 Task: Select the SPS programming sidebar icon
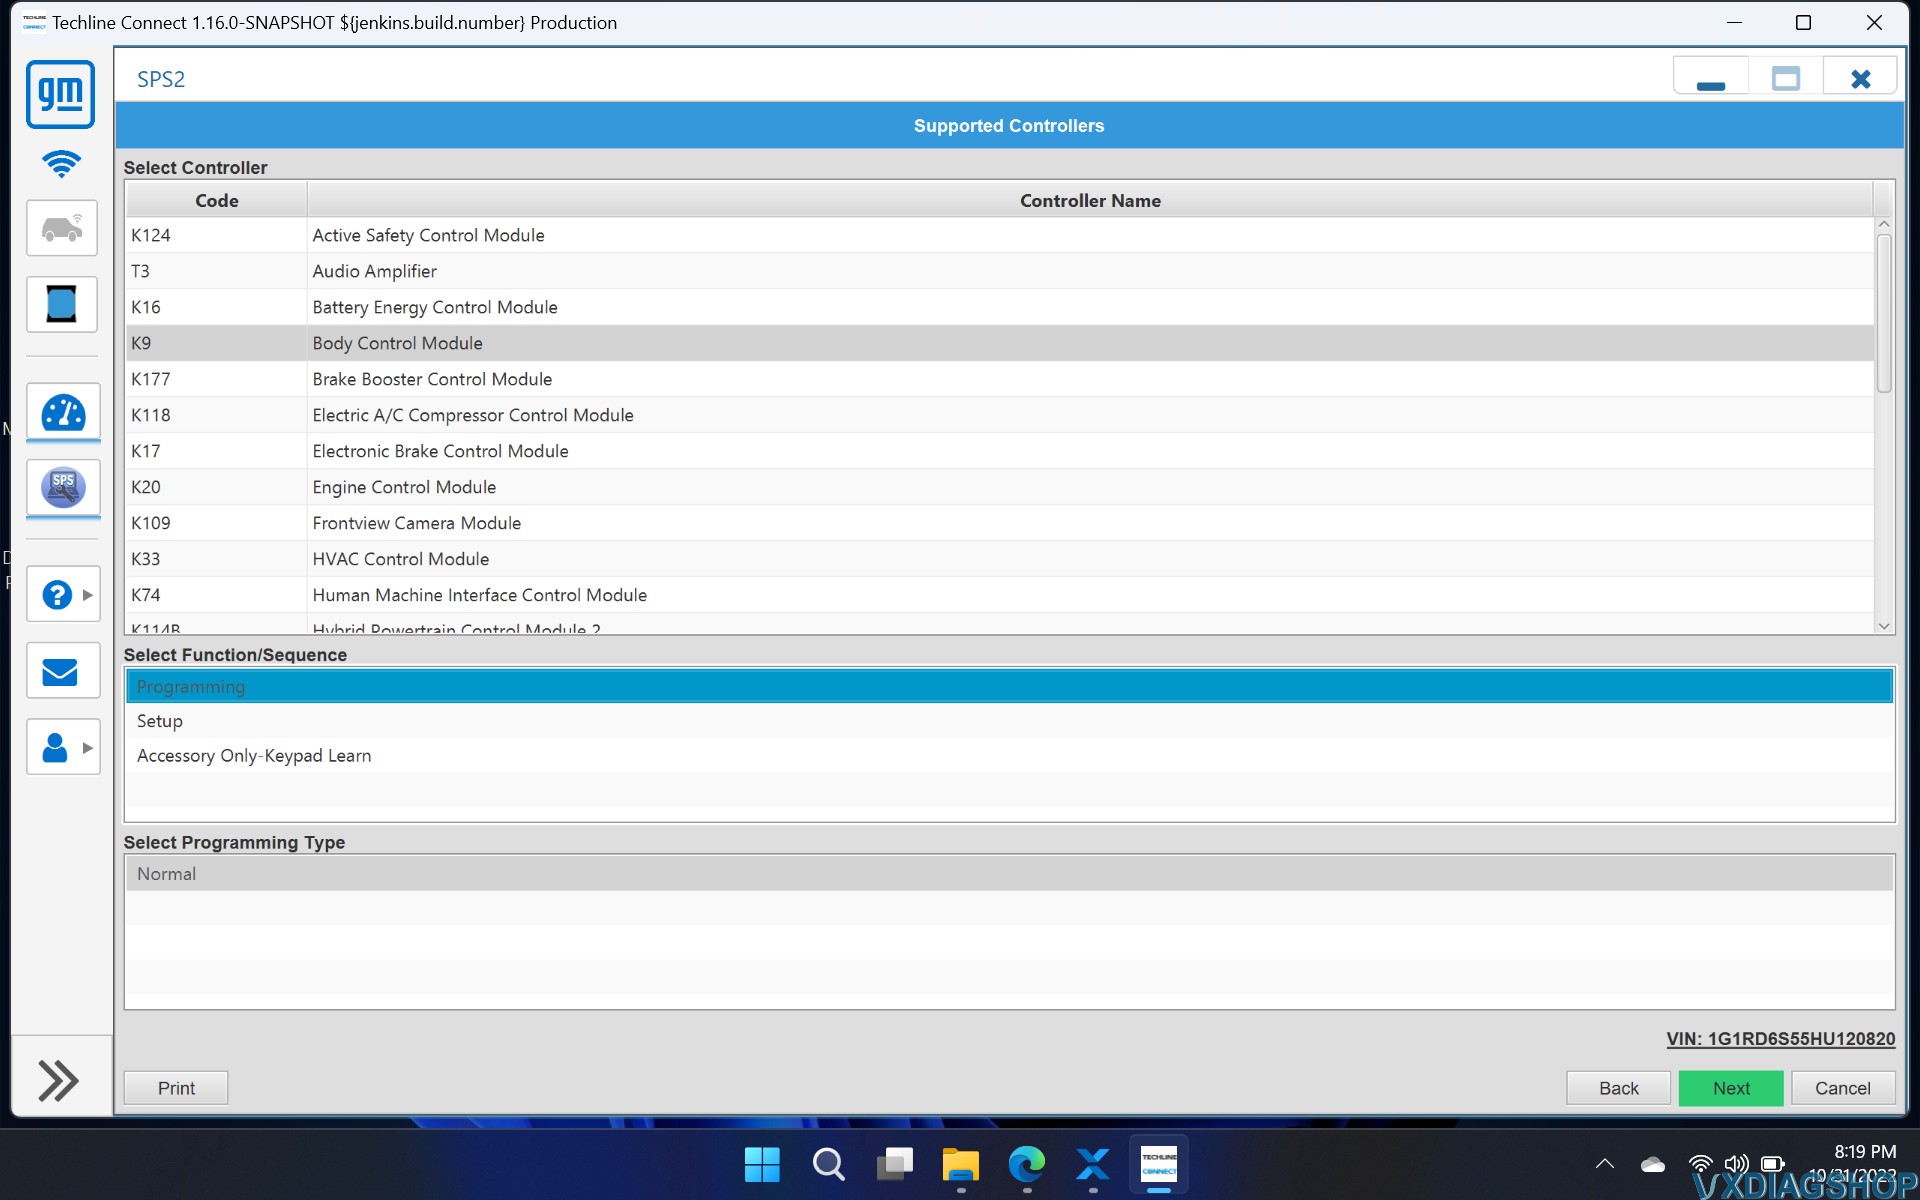tap(63, 488)
